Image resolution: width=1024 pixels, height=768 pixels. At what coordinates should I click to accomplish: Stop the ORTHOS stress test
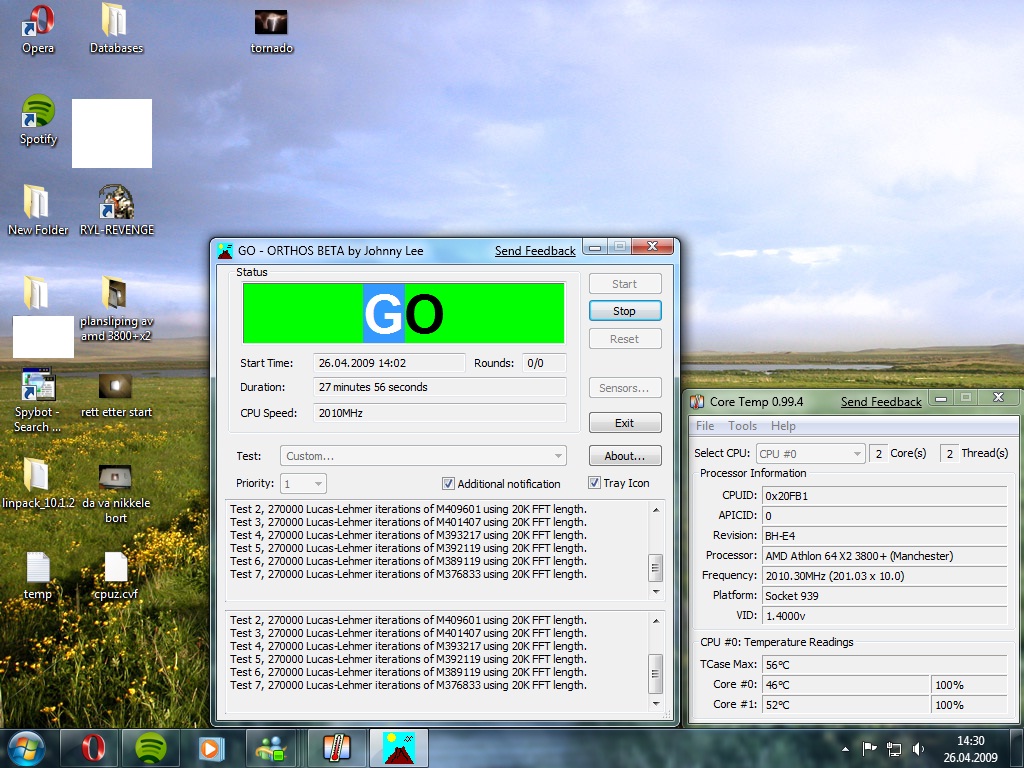625,311
